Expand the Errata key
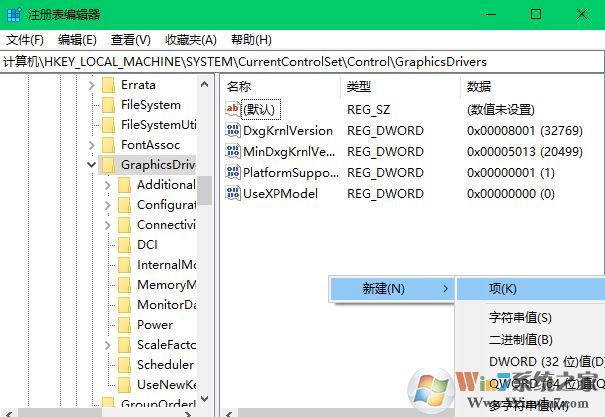The width and height of the screenshot is (605, 417). (x=91, y=85)
